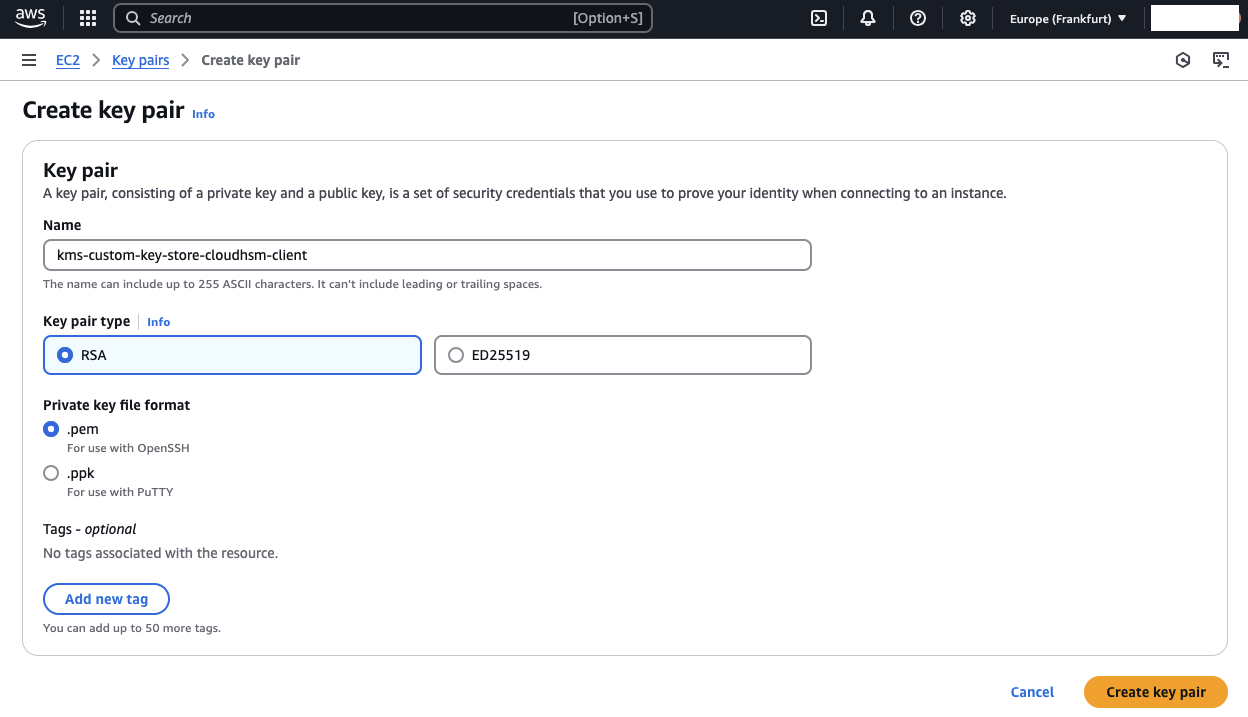Choose the .ppk private key format
The height and width of the screenshot is (717, 1248).
click(51, 472)
